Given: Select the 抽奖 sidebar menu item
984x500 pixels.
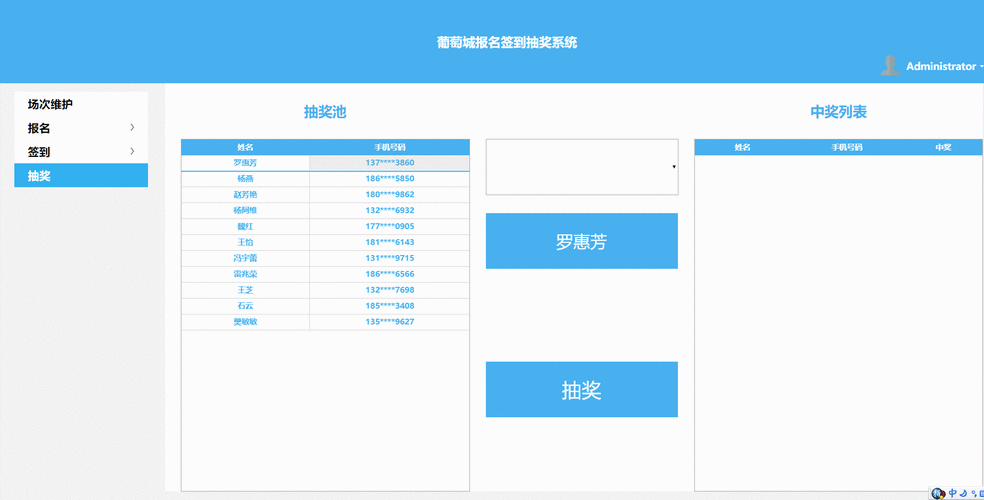Looking at the screenshot, I should (80, 176).
